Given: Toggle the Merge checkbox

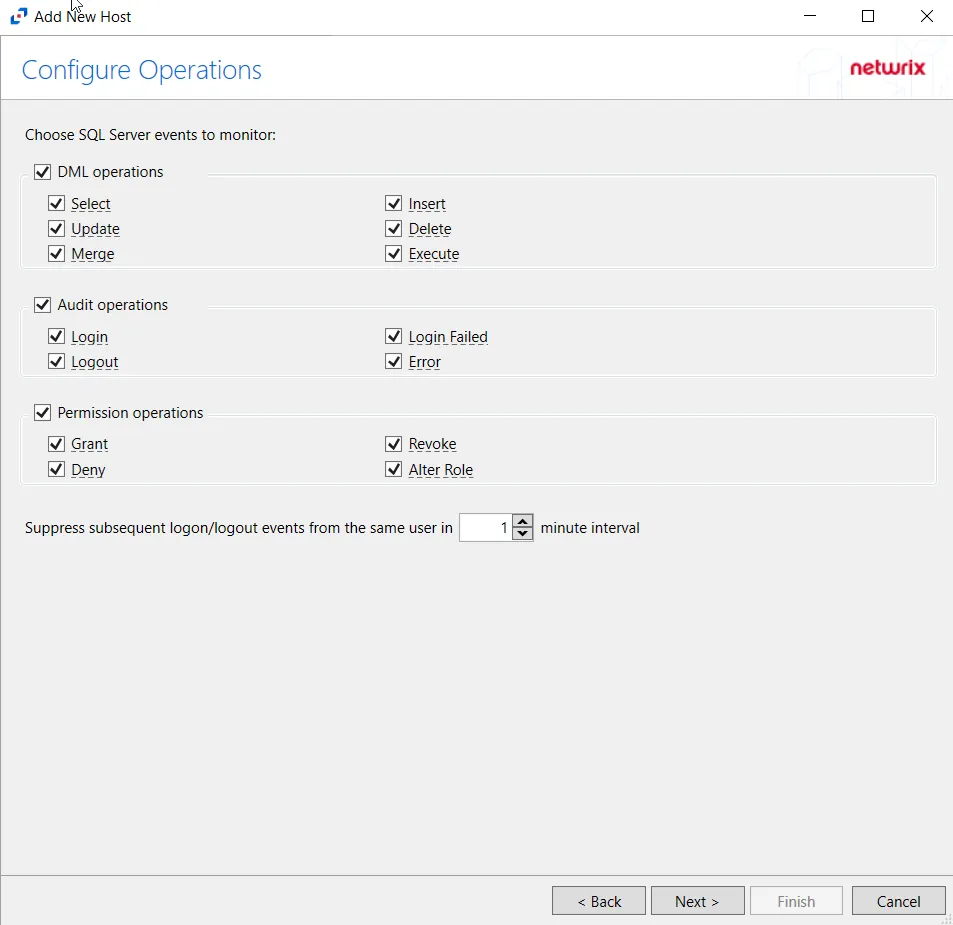Looking at the screenshot, I should click(56, 253).
